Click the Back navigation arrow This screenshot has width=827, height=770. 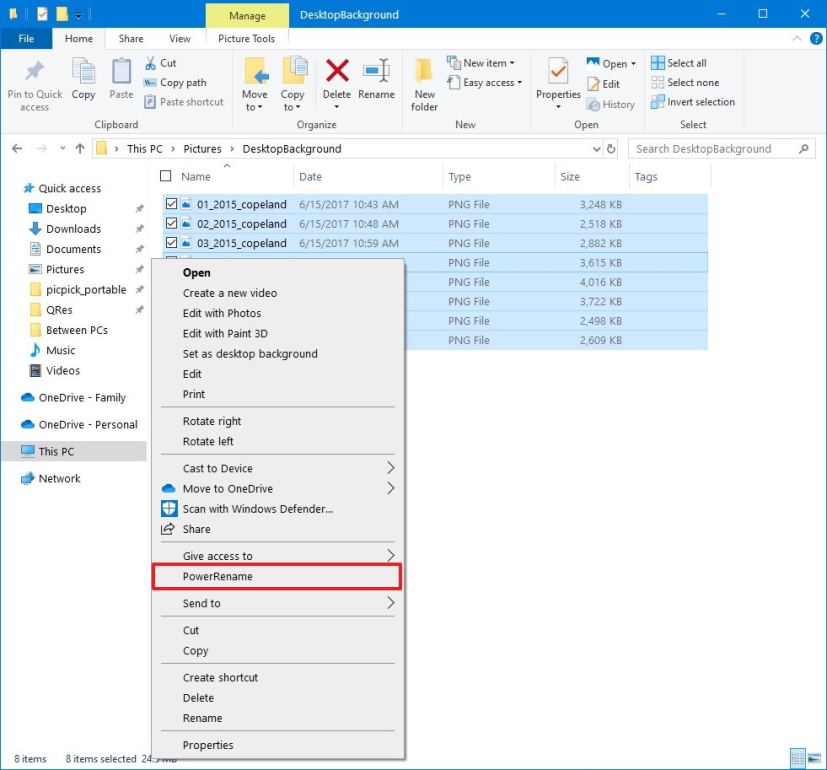point(17,149)
